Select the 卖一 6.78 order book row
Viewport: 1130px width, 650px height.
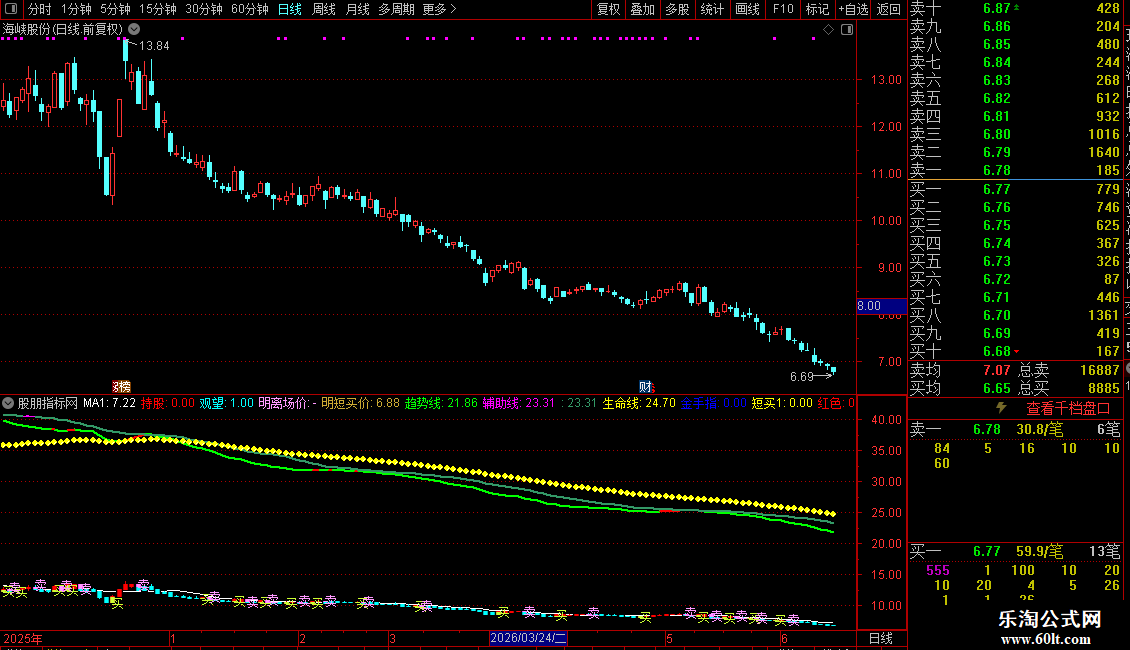[x=1015, y=171]
